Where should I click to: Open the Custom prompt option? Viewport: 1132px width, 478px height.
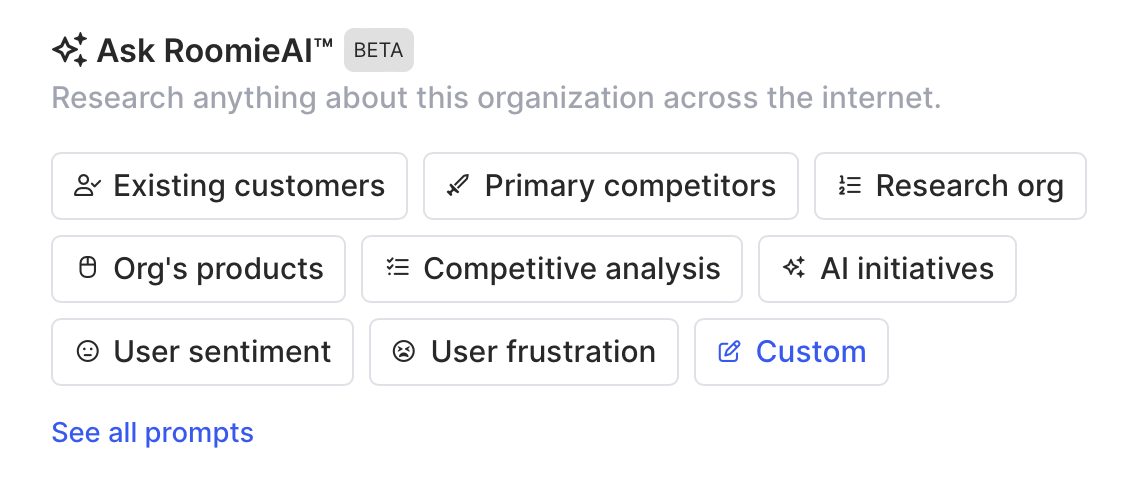coord(791,352)
